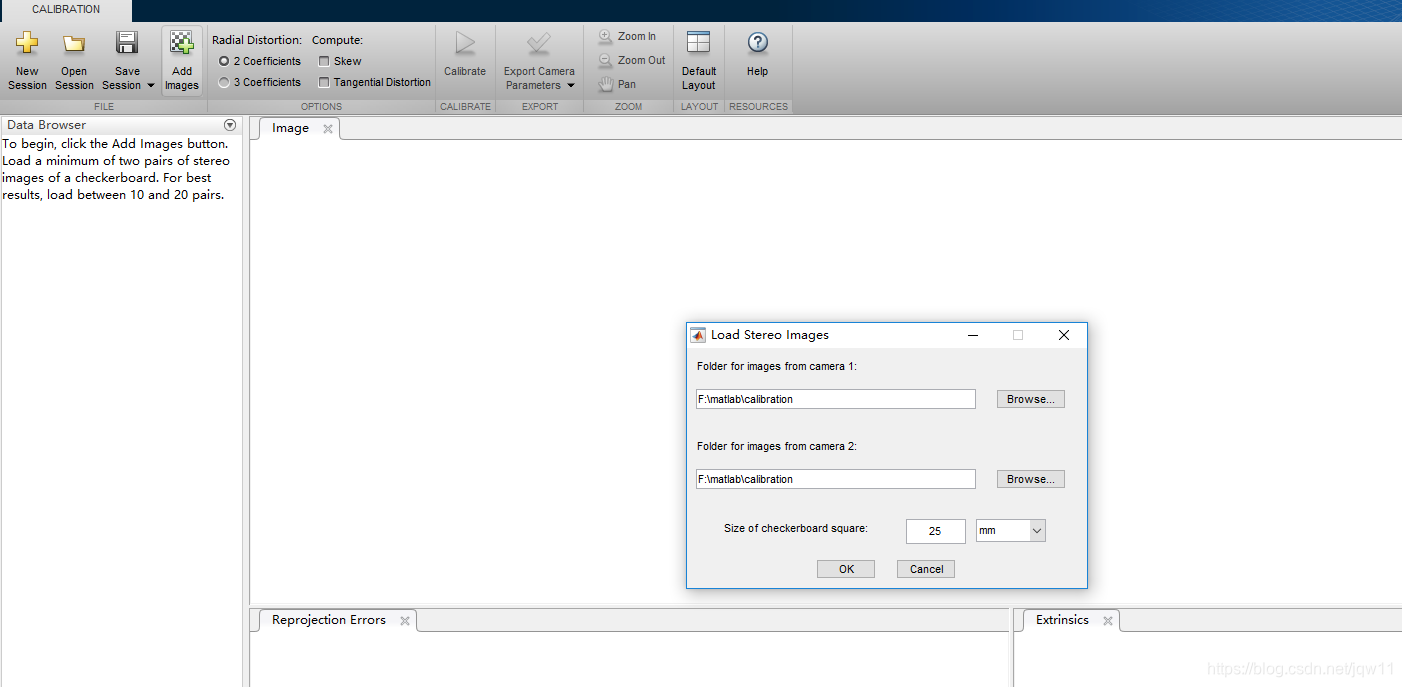Close the Load Stereo Images dialog
The width and height of the screenshot is (1402, 687).
1064,335
